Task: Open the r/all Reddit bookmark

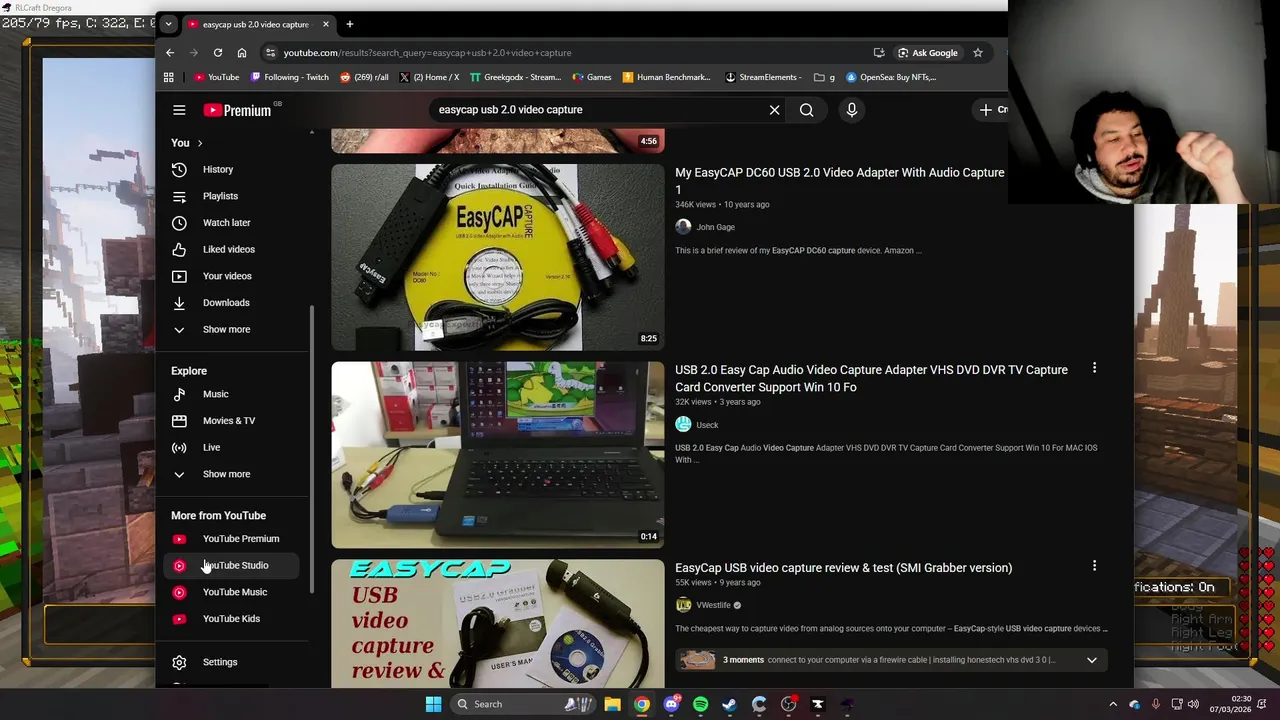Action: pos(364,77)
